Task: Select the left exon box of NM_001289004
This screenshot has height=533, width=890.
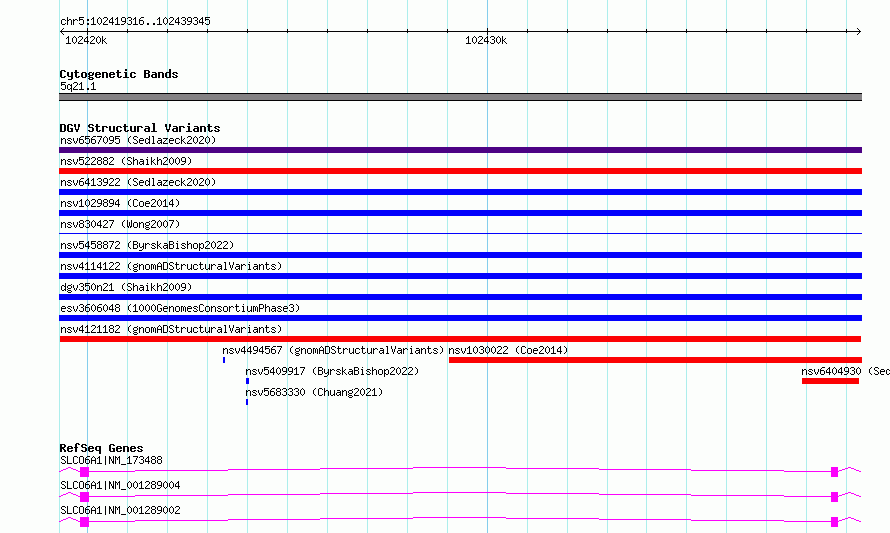Action: coord(85,497)
